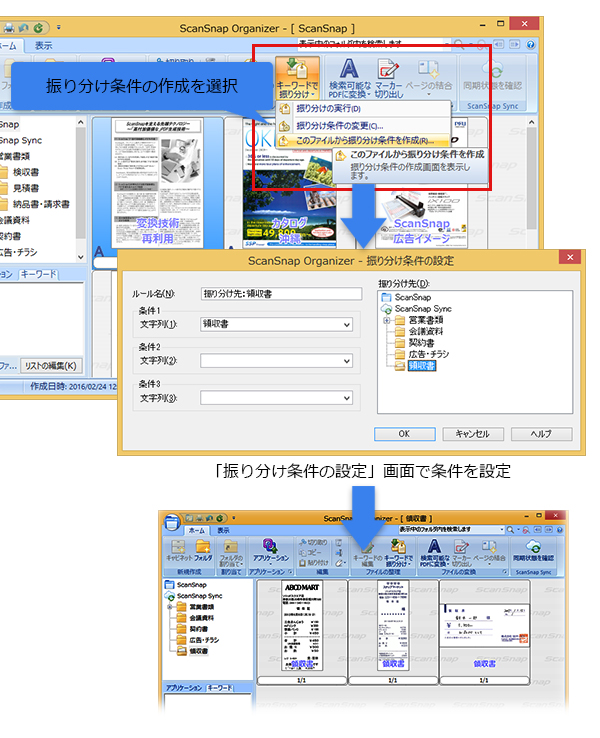Switch to 表示 tab in 領収書 window
The width and height of the screenshot is (600, 738).
click(223, 530)
